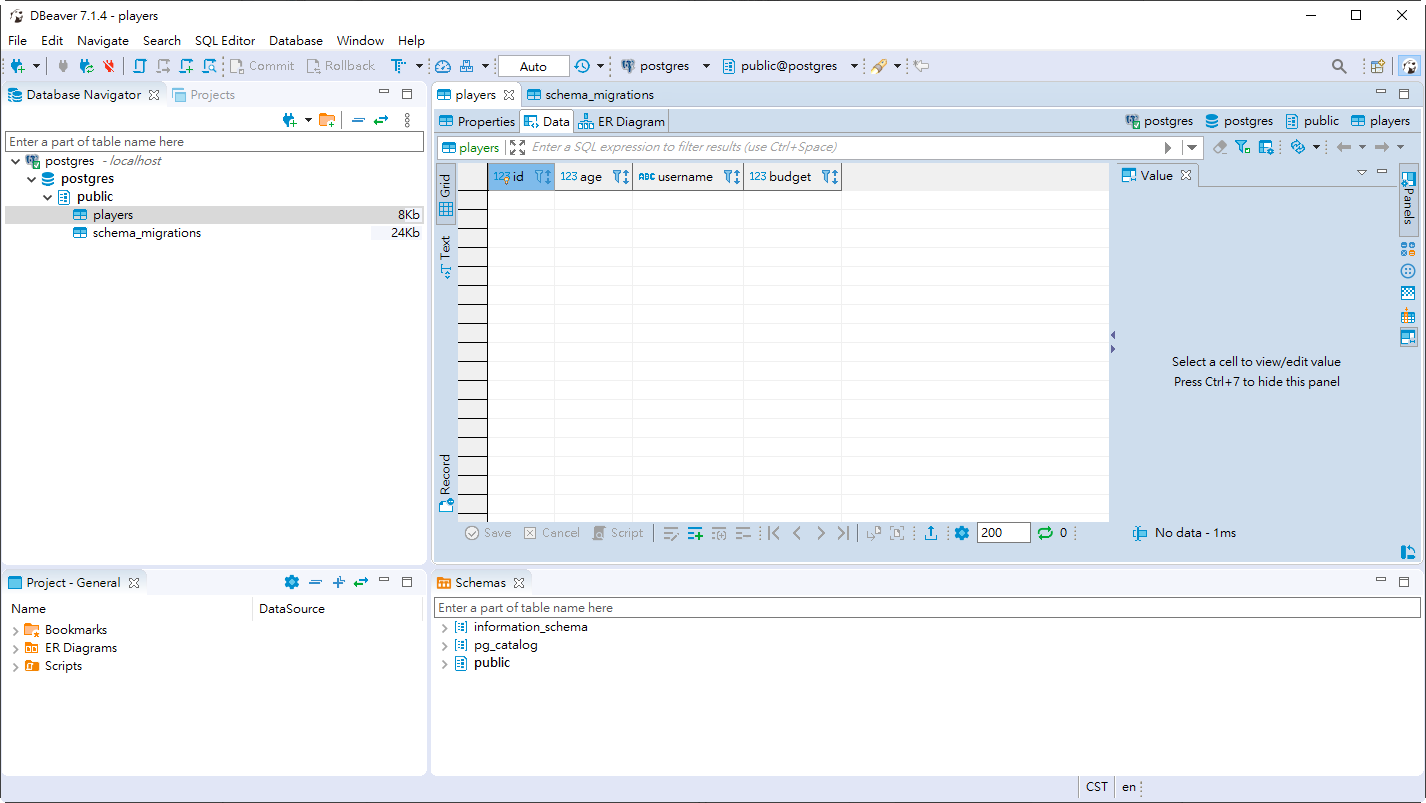Open the SQL Editor menu
This screenshot has height=803, width=1426.
pos(225,41)
